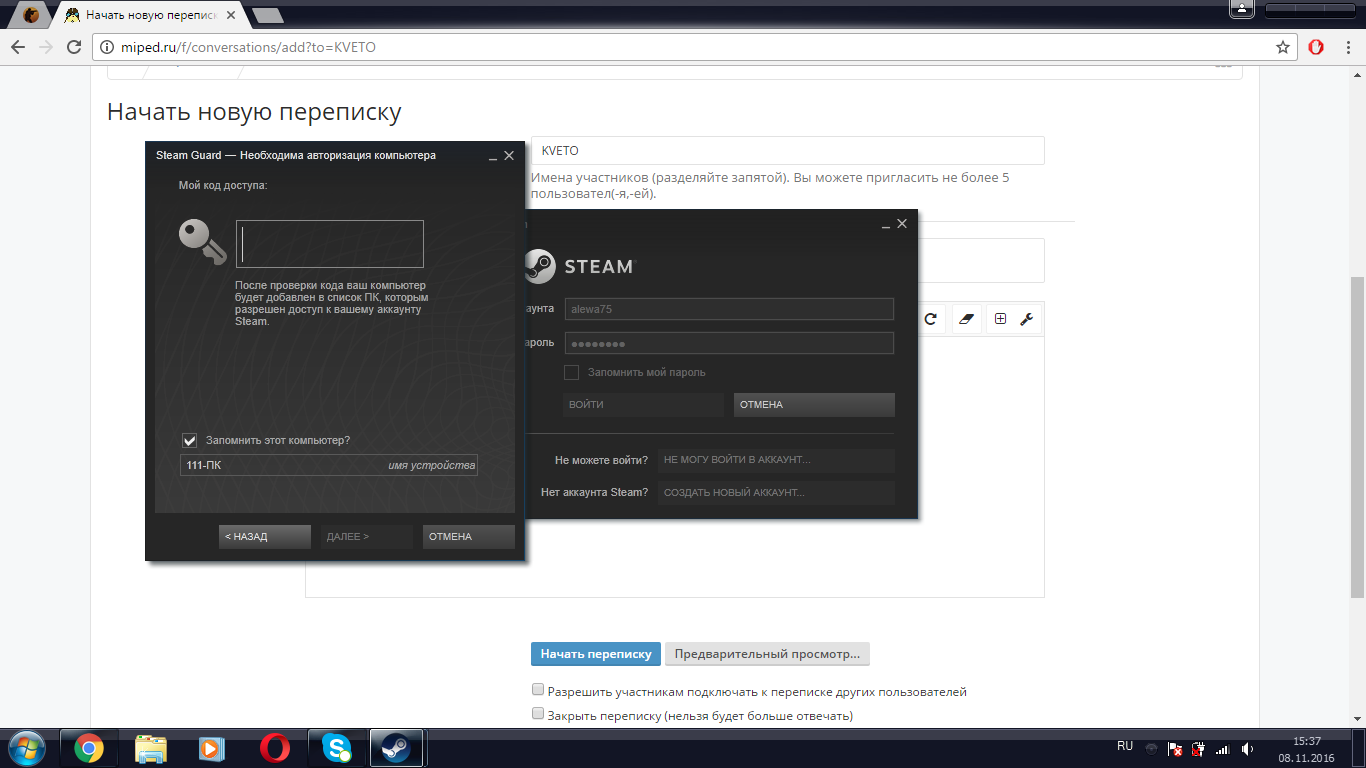The width and height of the screenshot is (1366, 768).
Task: Click the 'ДАЛЕЕ >' button in Steam Guard
Action: click(367, 537)
